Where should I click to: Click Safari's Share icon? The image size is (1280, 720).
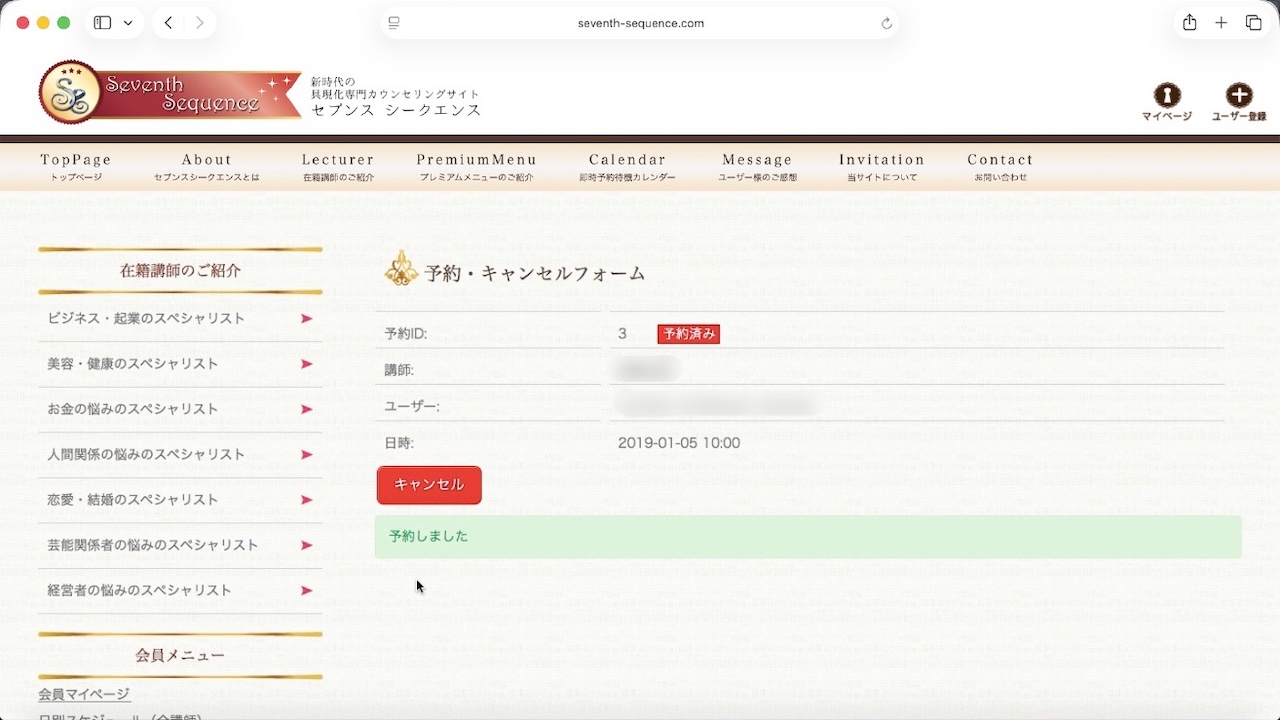click(x=1189, y=23)
